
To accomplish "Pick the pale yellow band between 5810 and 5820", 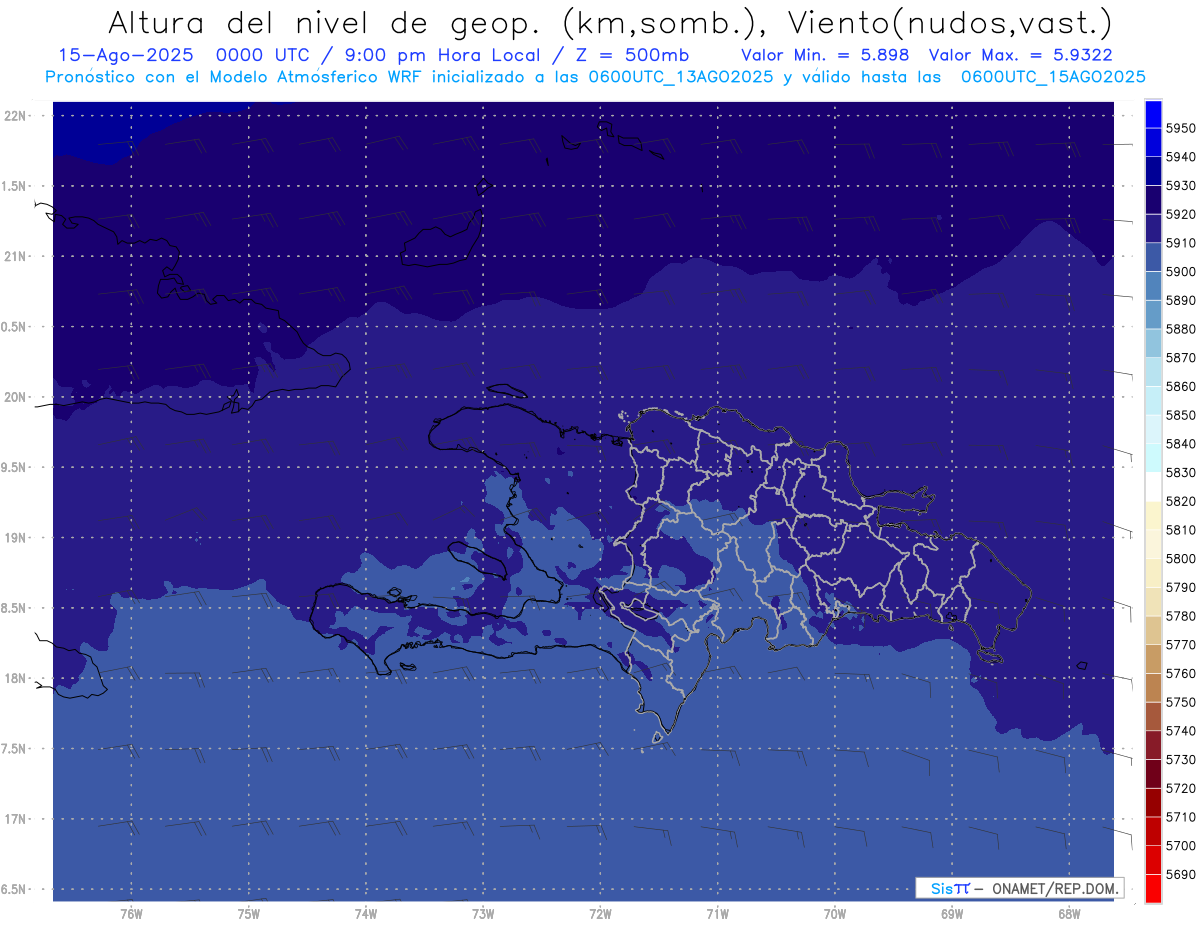I will point(1153,515).
